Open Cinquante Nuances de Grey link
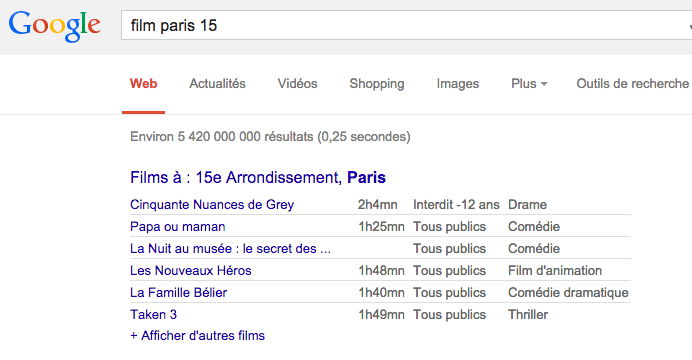692x360 pixels. tap(212, 205)
